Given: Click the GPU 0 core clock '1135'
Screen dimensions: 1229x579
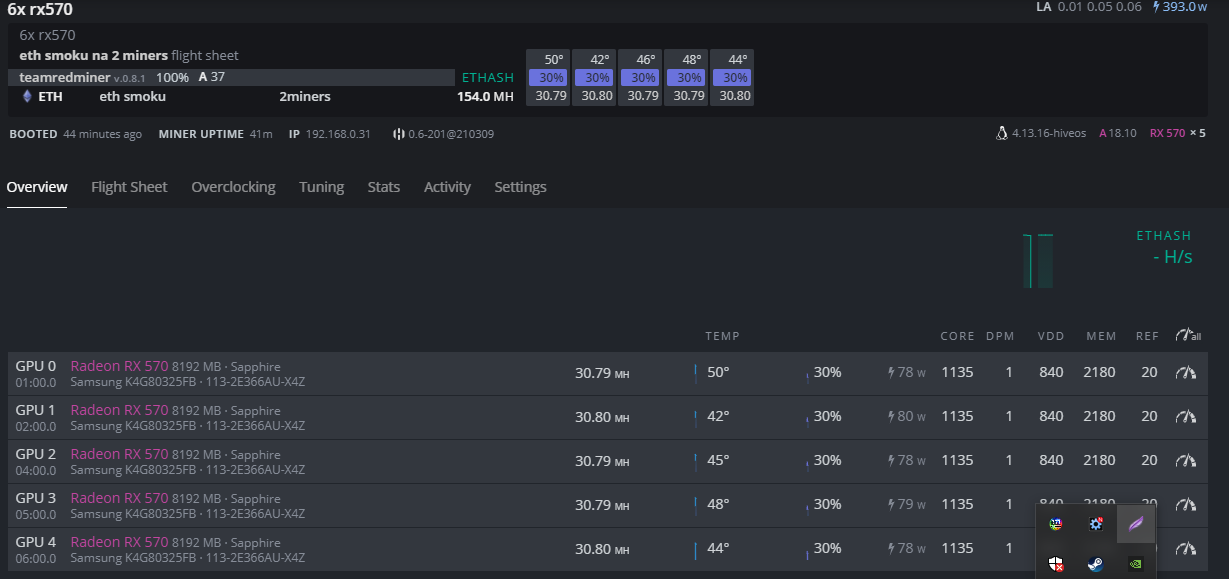Looking at the screenshot, I should click(x=957, y=373).
